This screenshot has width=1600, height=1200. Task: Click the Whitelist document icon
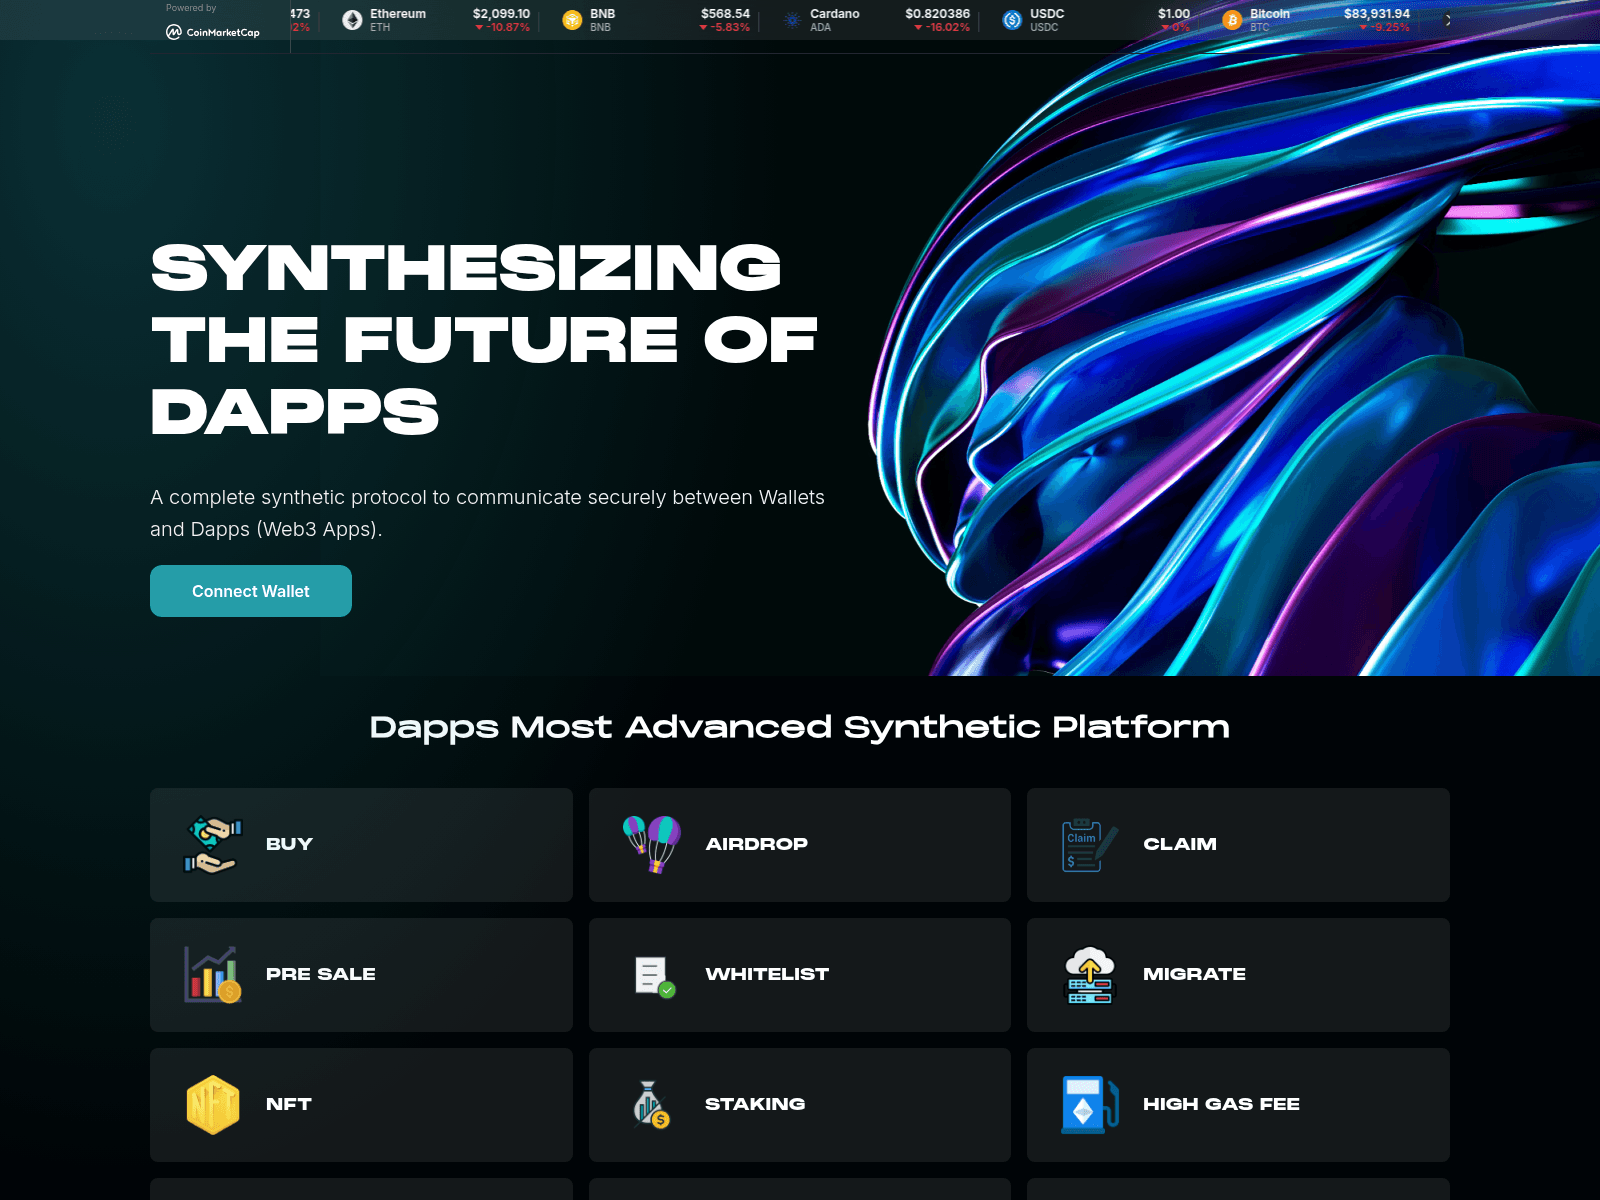[654, 975]
